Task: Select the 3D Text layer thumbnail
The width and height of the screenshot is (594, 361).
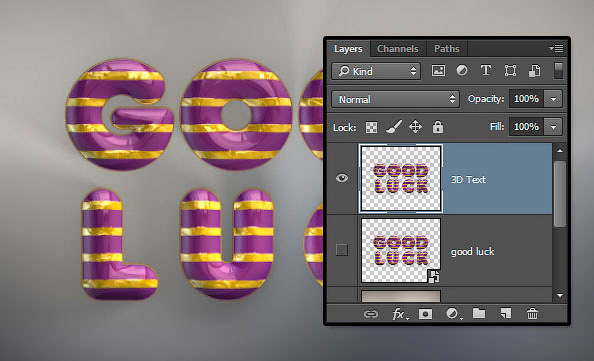Action: [x=401, y=178]
